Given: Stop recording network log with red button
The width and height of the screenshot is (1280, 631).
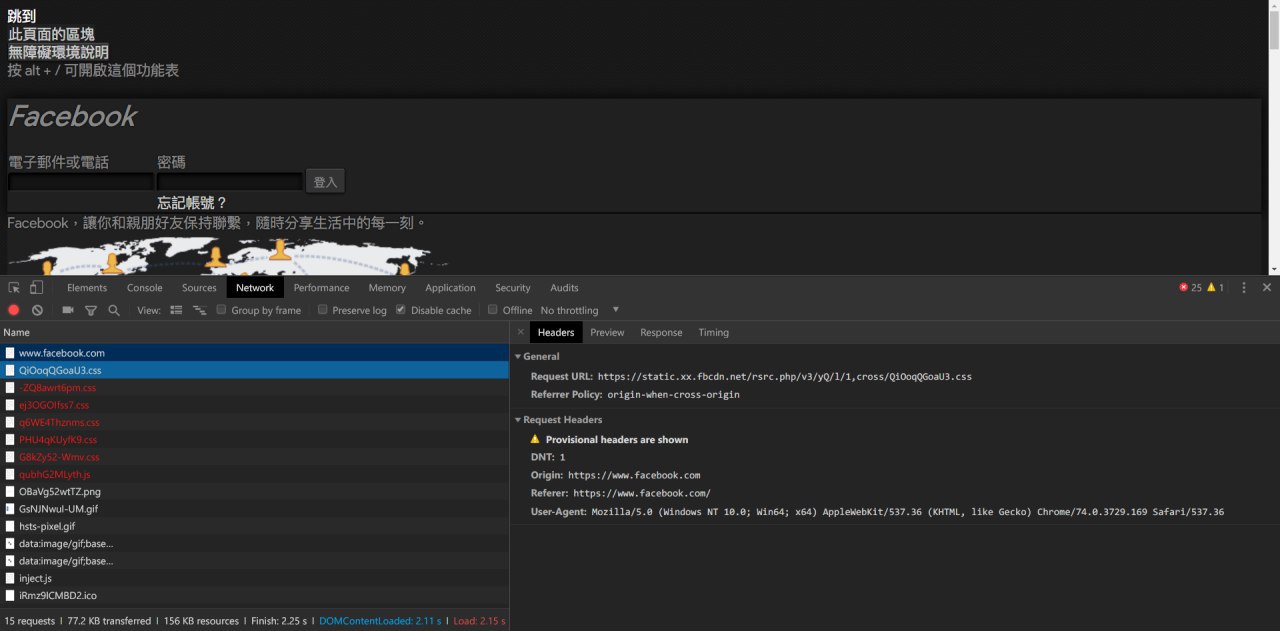Looking at the screenshot, I should coord(14,310).
